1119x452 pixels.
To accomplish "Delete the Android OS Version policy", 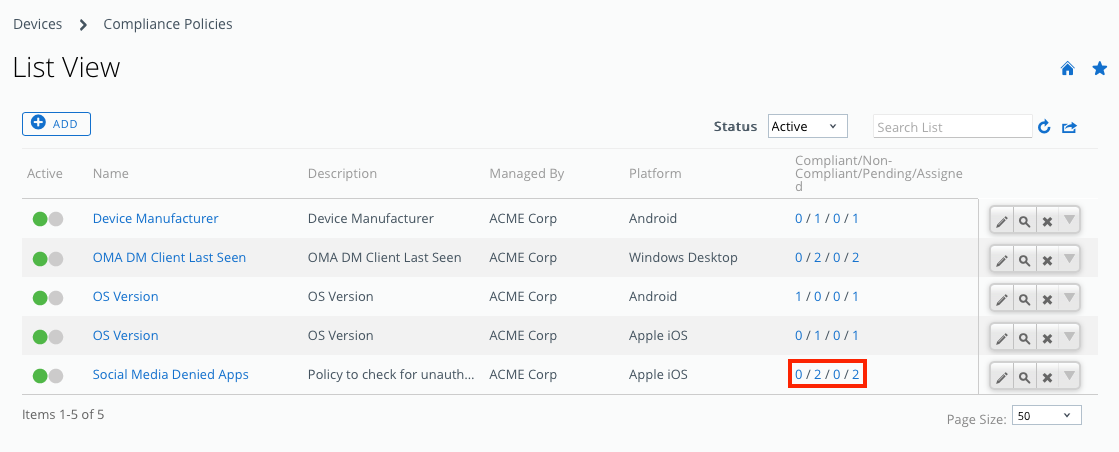I will pos(1047,299).
